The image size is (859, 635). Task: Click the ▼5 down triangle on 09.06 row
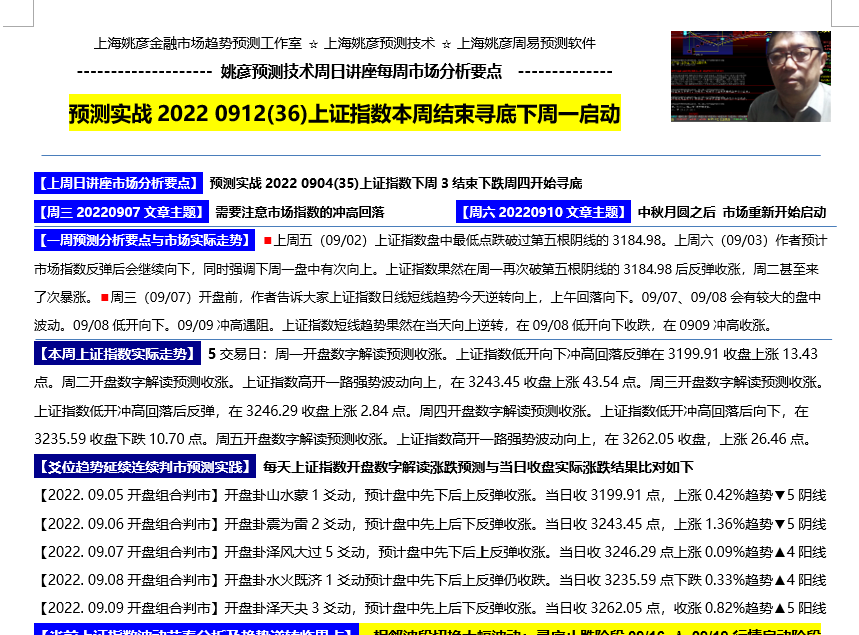pyautogui.click(x=779, y=524)
